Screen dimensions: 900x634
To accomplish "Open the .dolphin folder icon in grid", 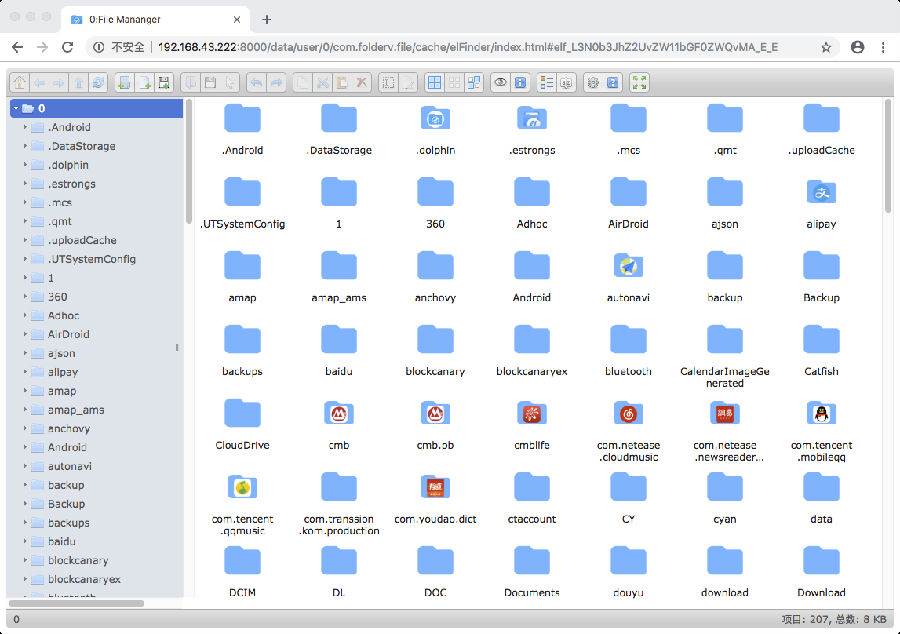I will (x=435, y=118).
